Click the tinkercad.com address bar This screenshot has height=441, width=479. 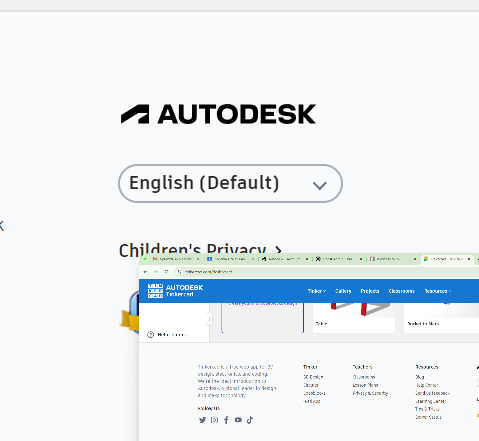click(x=327, y=272)
